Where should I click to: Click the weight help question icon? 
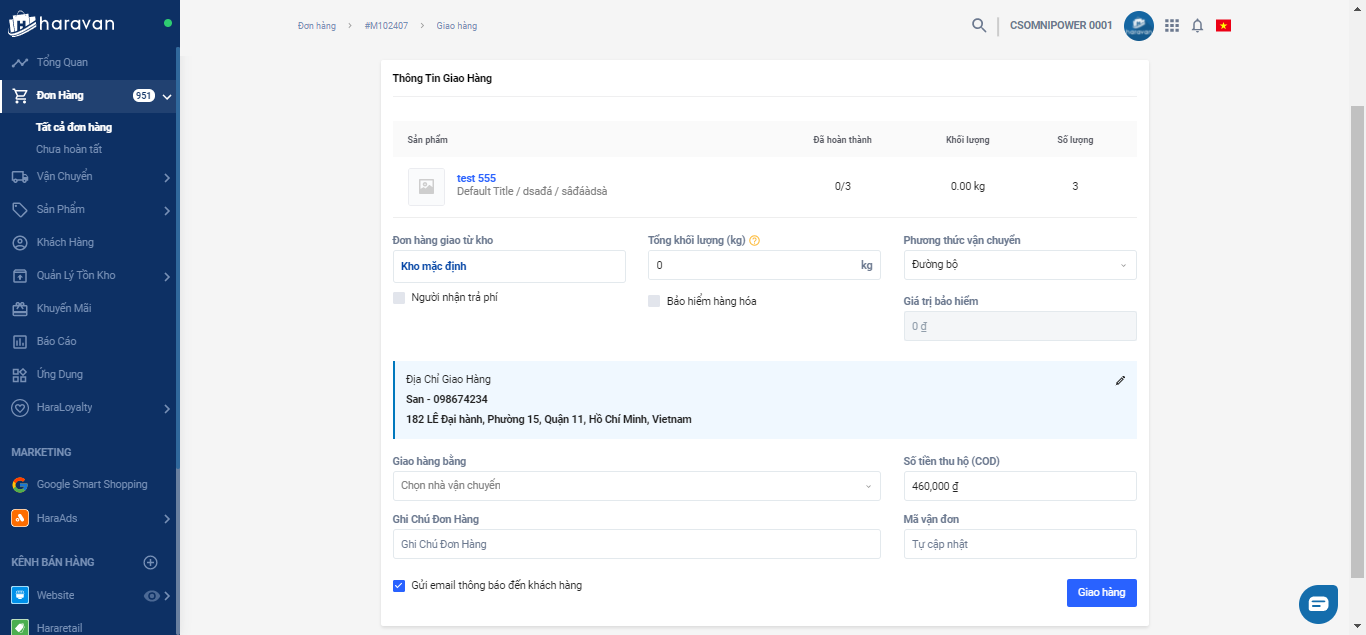click(755, 241)
